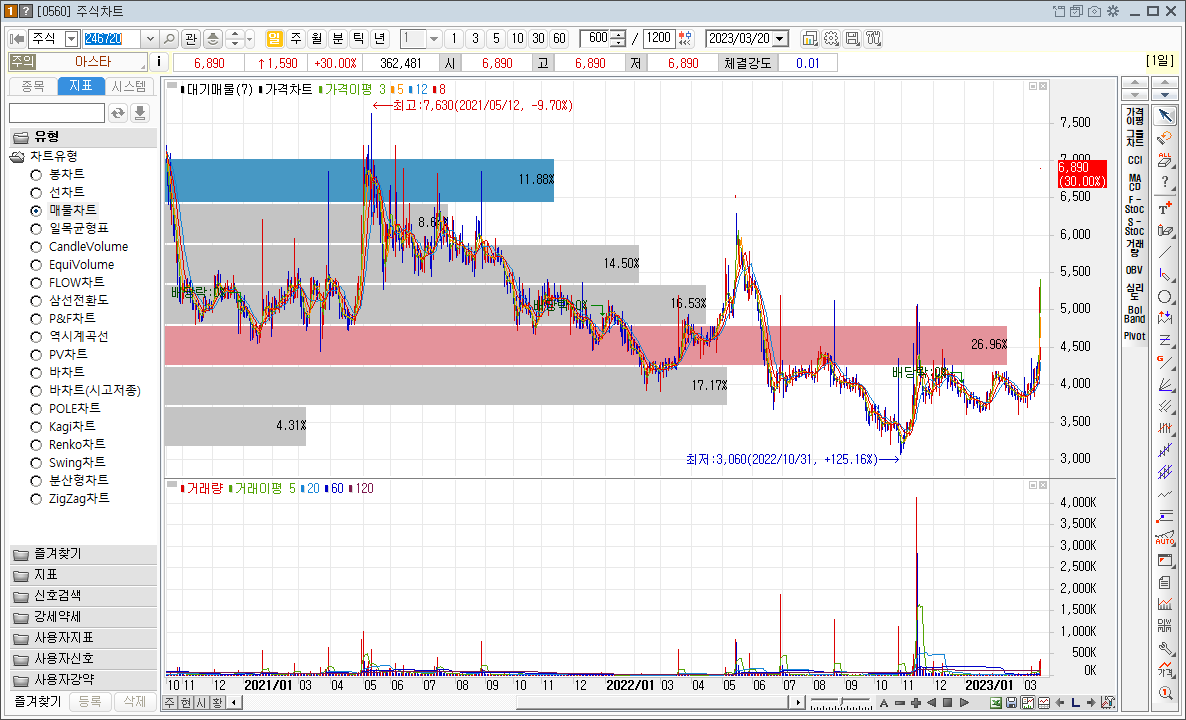Viewport: 1186px width, 720px height.
Task: Expand the 신호검색 folder section
Action: [x=83, y=596]
